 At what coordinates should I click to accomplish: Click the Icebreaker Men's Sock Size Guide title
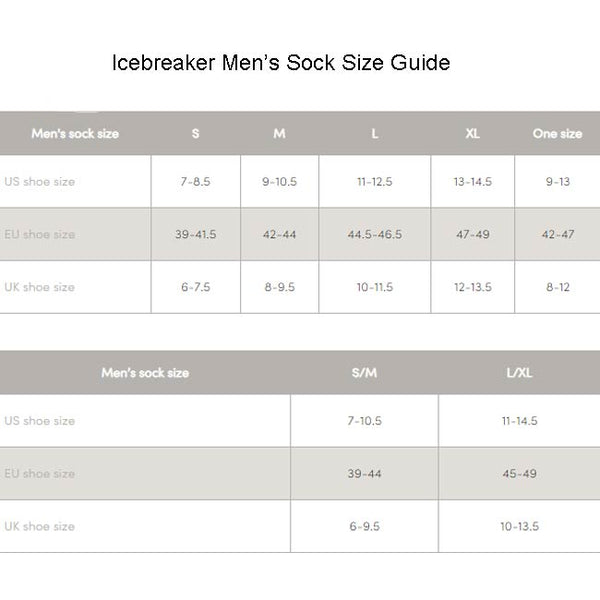[280, 64]
